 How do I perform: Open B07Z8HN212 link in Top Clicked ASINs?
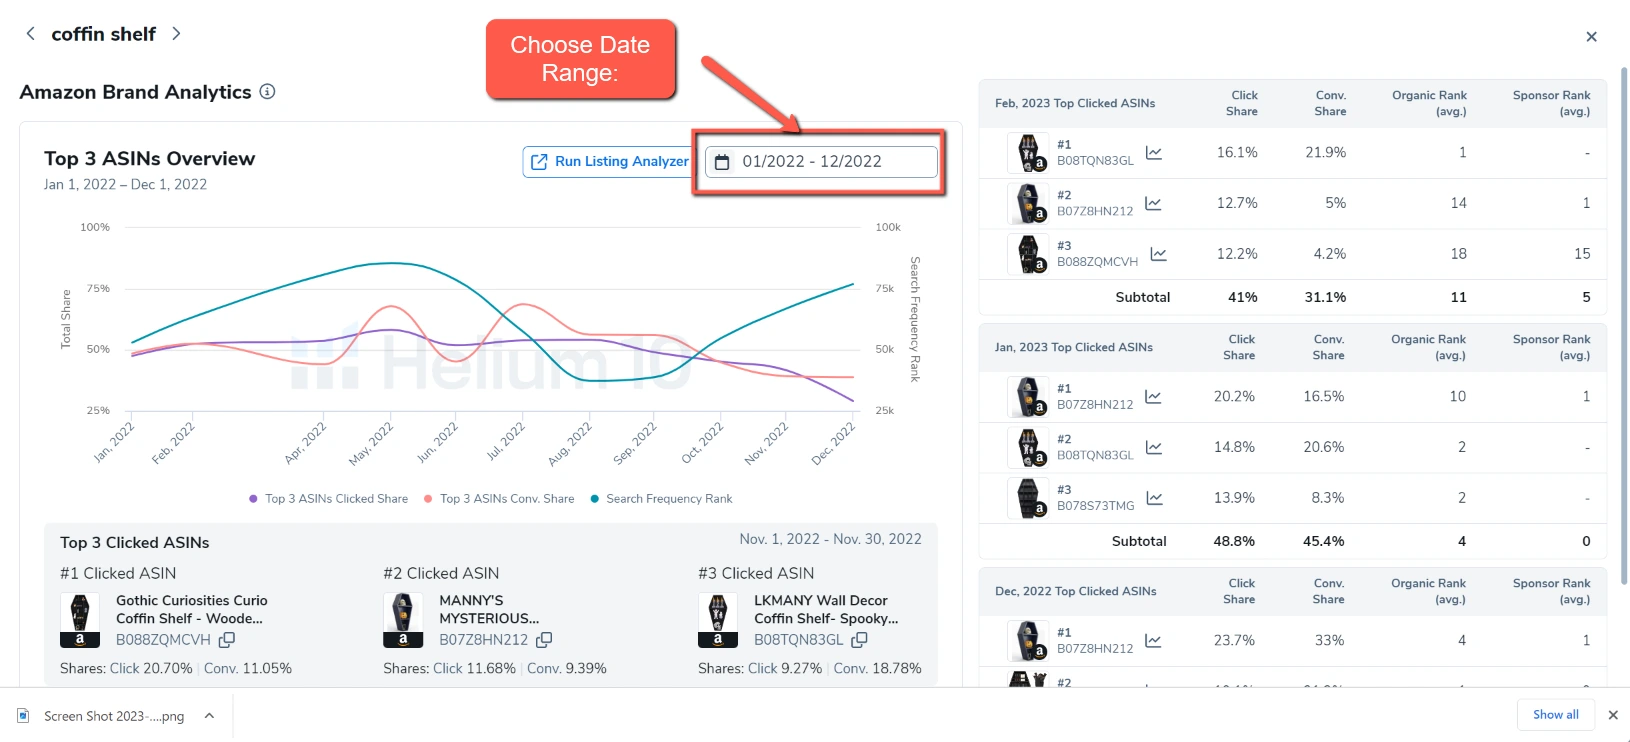[483, 640]
